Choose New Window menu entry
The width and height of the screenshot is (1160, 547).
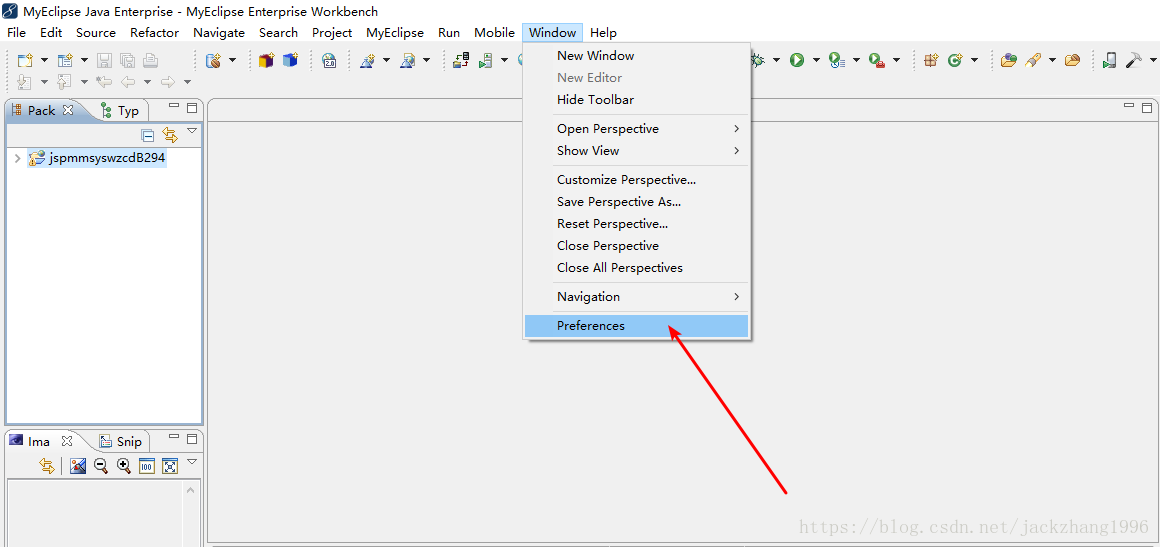(636, 56)
